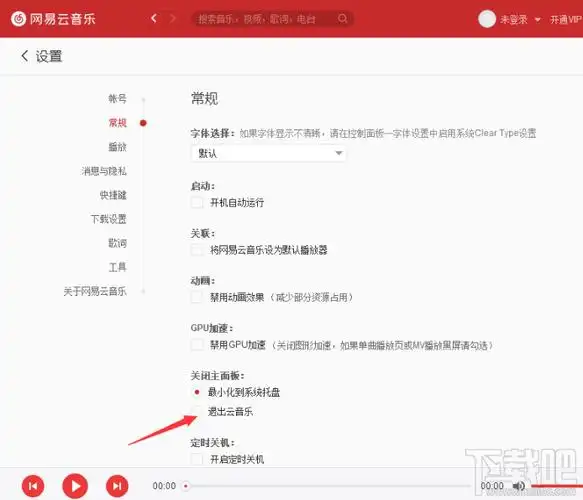Screen dimensions: 583x500
Task: Select 退出云音乐 radio option
Action: click(197, 411)
